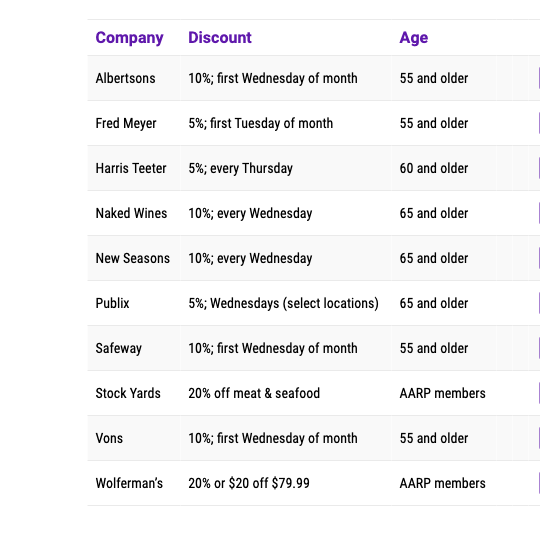
Task: Click Fred Meyer's first Tuesday discount text
Action: click(260, 123)
